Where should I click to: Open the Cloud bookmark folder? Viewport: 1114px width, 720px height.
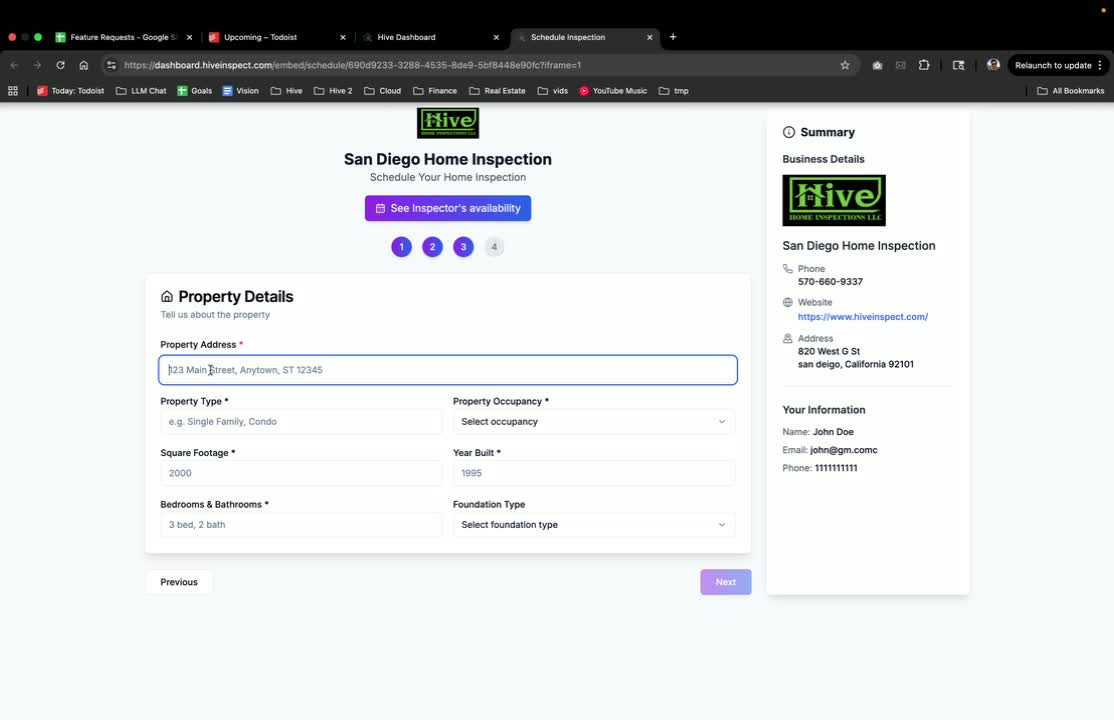[x=382, y=91]
